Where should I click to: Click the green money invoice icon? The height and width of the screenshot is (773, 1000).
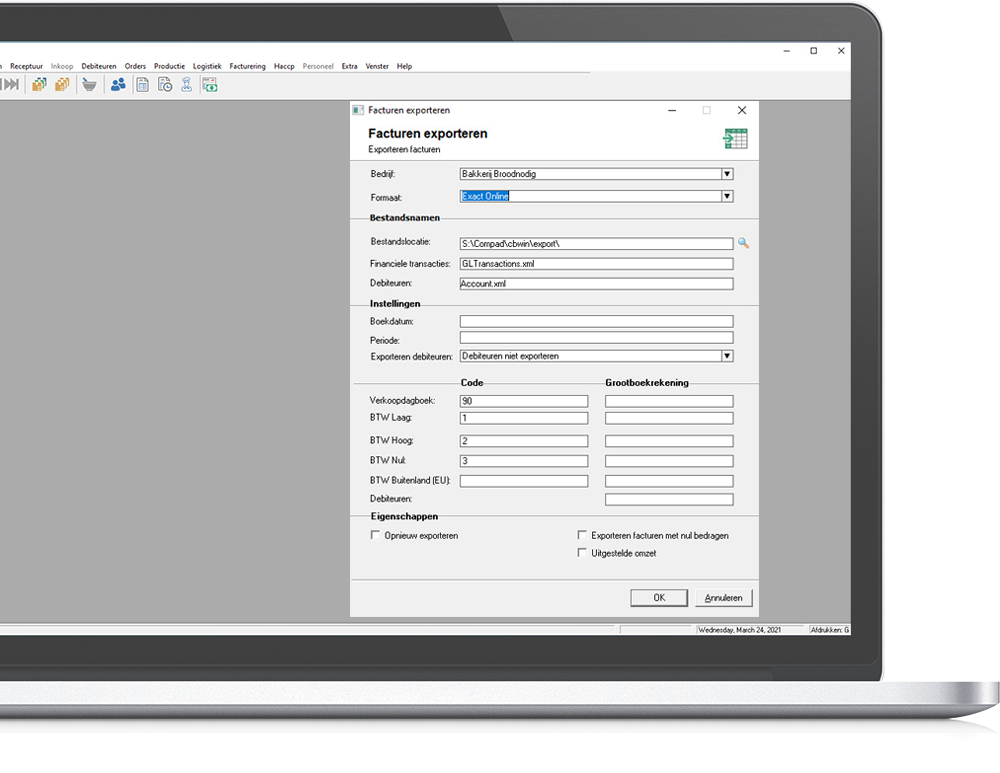coord(210,84)
